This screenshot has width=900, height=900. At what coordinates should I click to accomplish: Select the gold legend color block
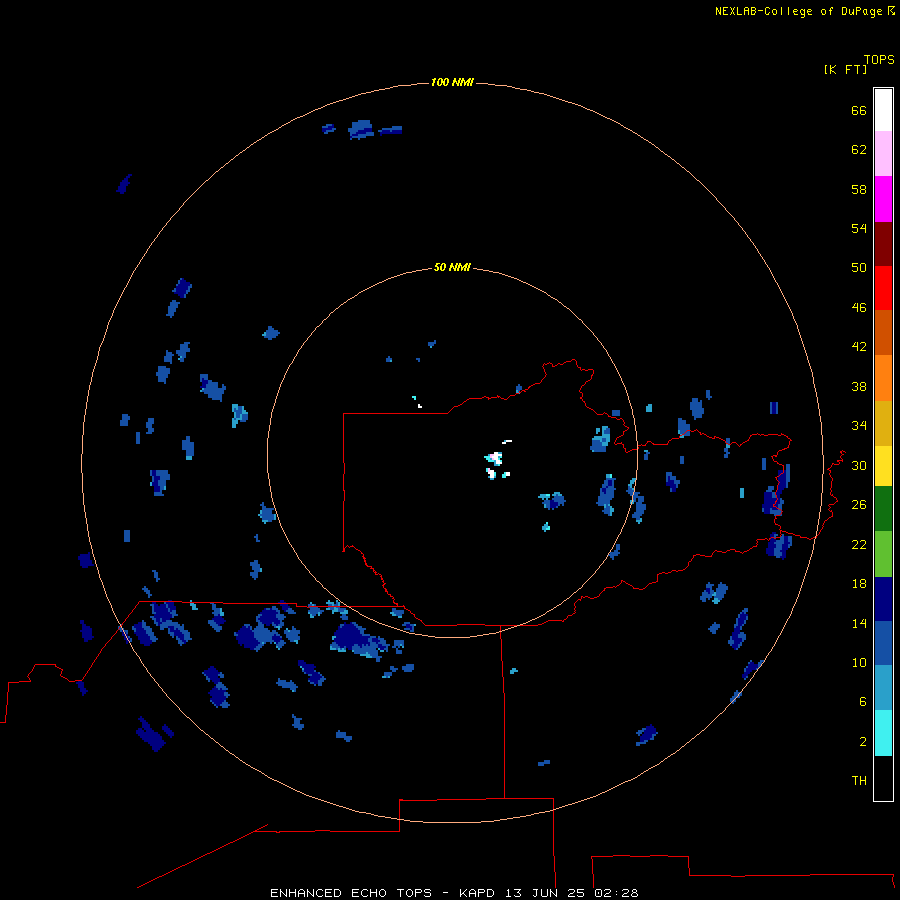click(x=883, y=423)
